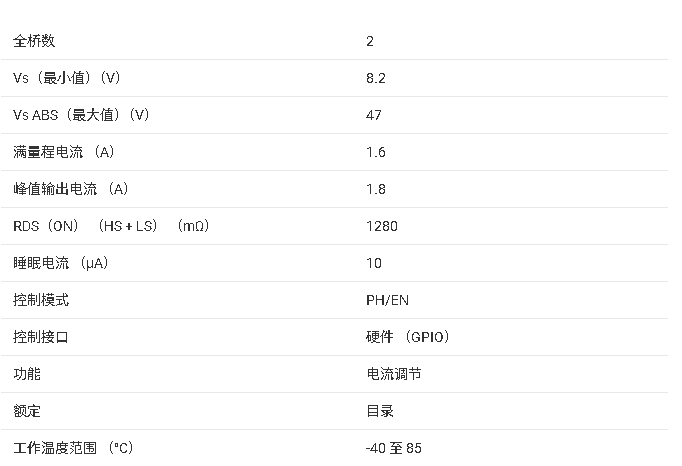This screenshot has width=682, height=466.
Task: Click the 8.2 minimum voltage value
Action: pos(375,78)
